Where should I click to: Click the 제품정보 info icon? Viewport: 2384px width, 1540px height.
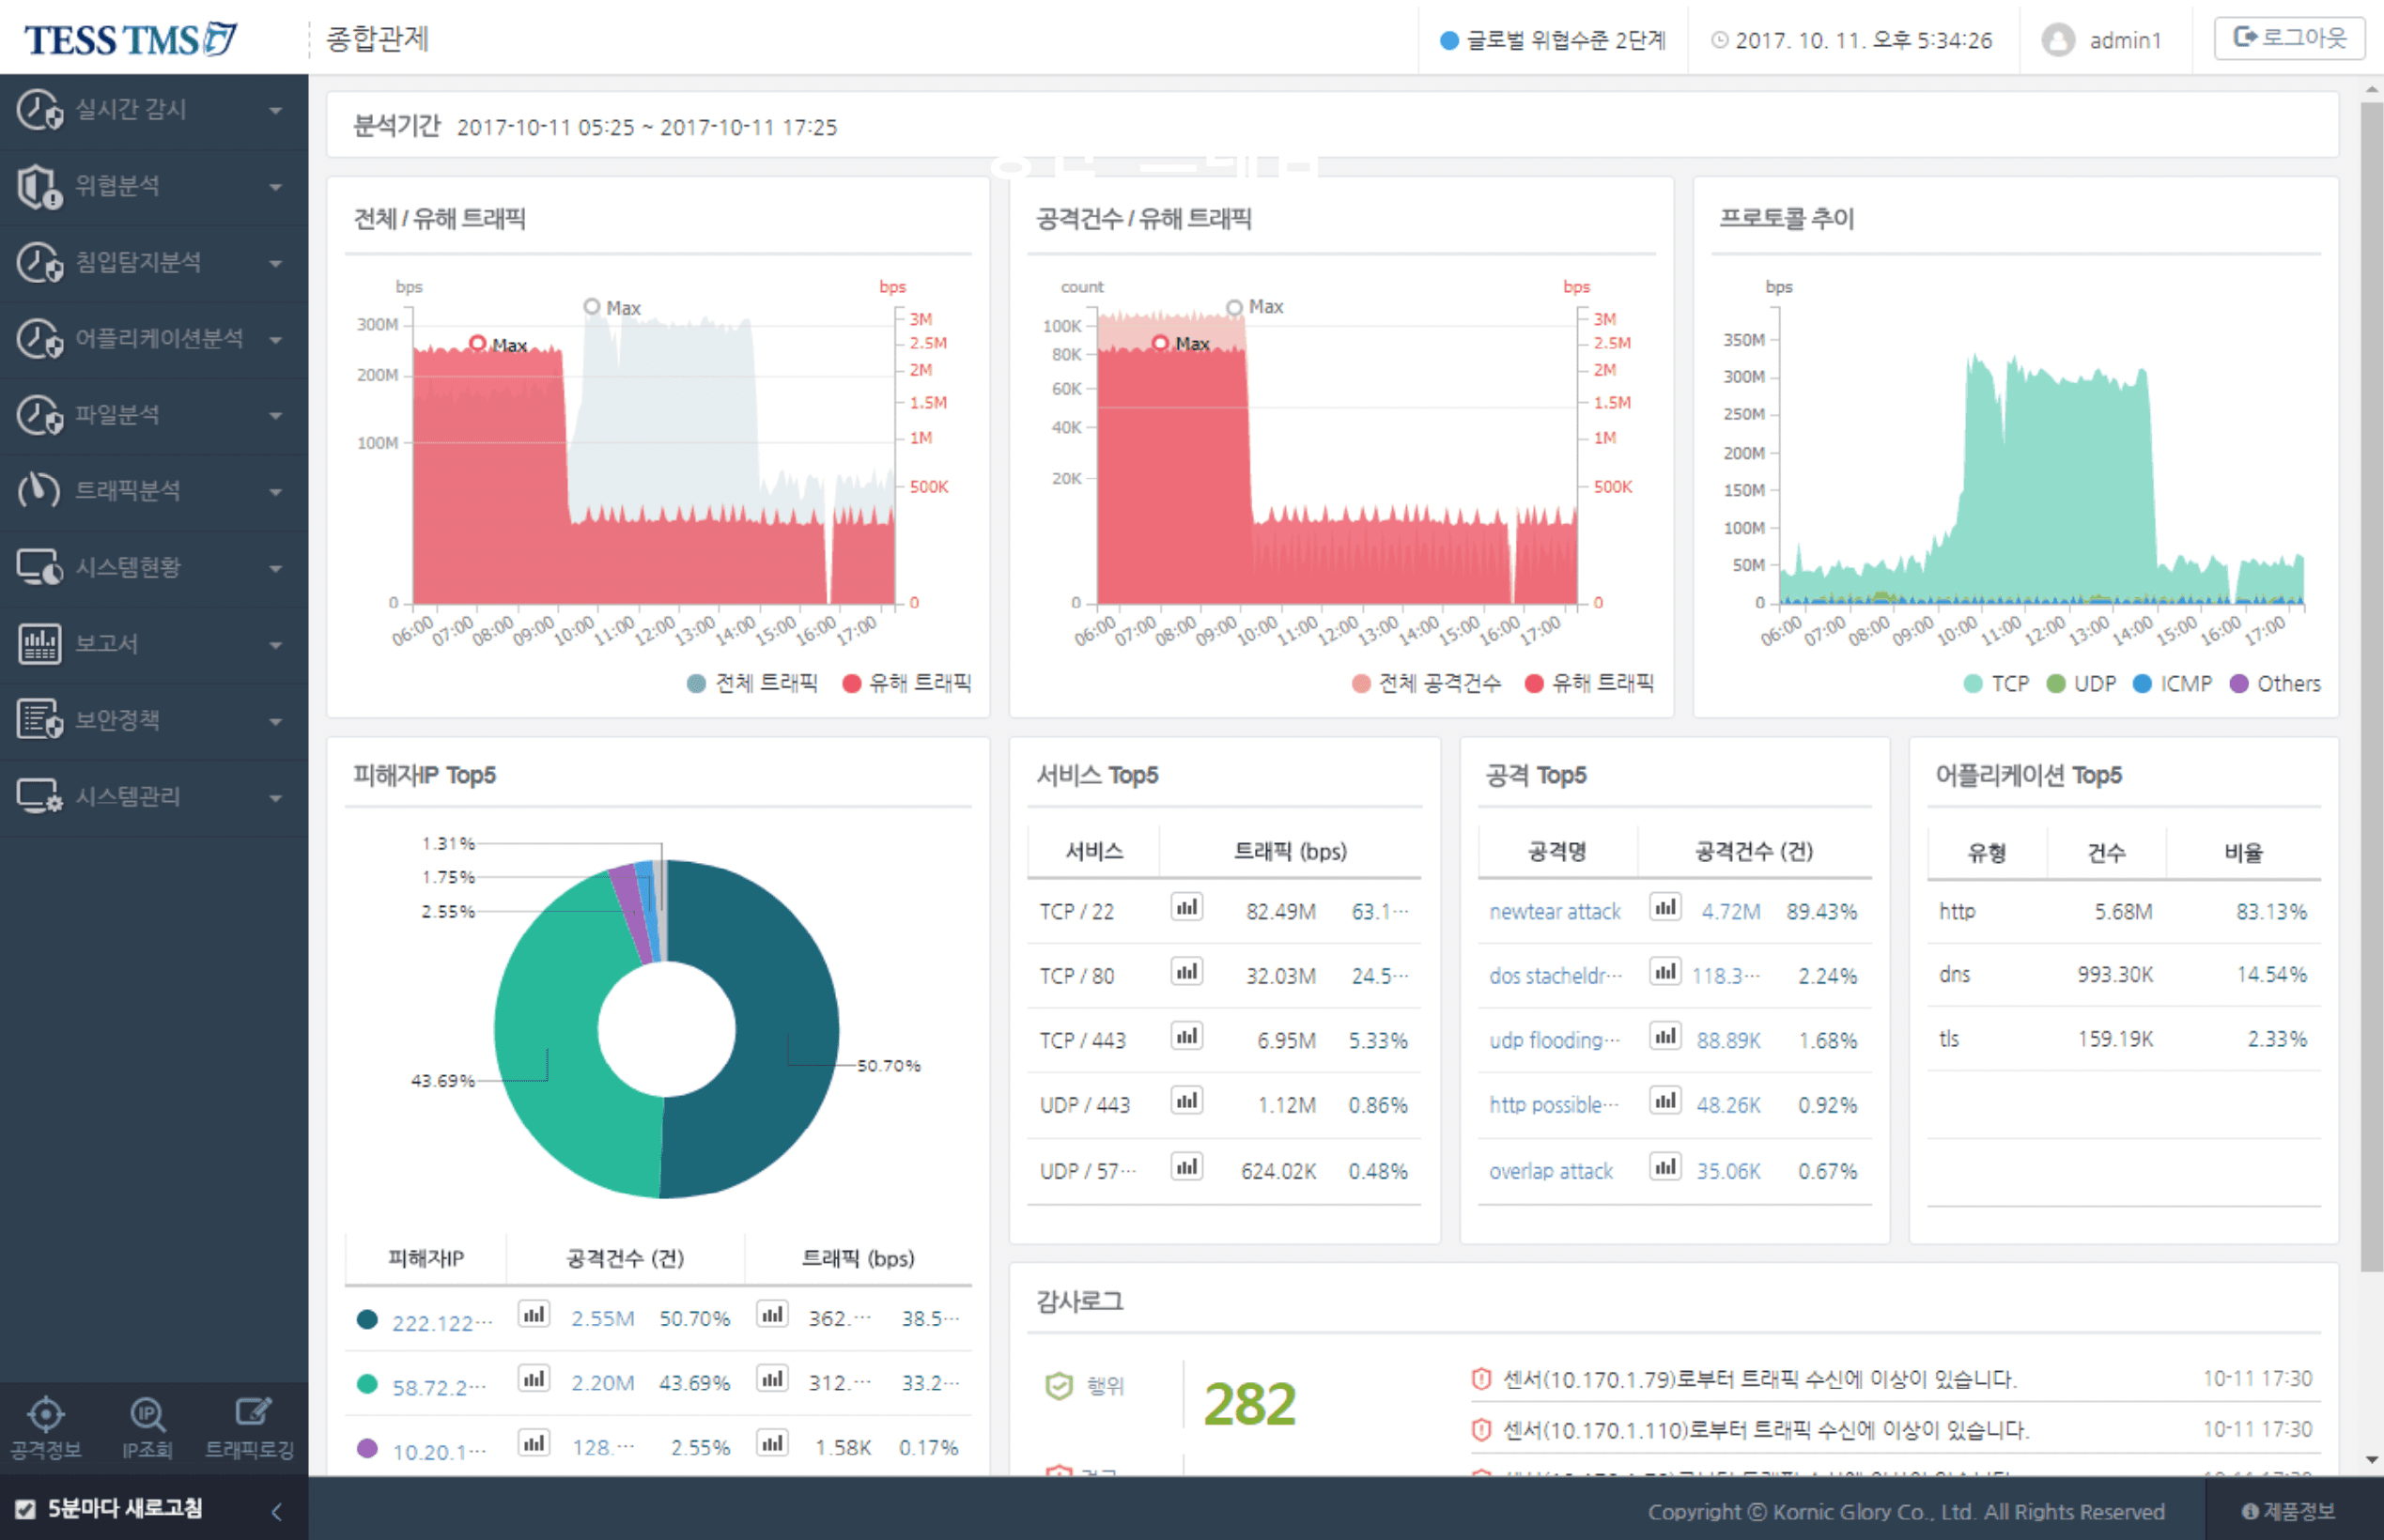click(2250, 1511)
